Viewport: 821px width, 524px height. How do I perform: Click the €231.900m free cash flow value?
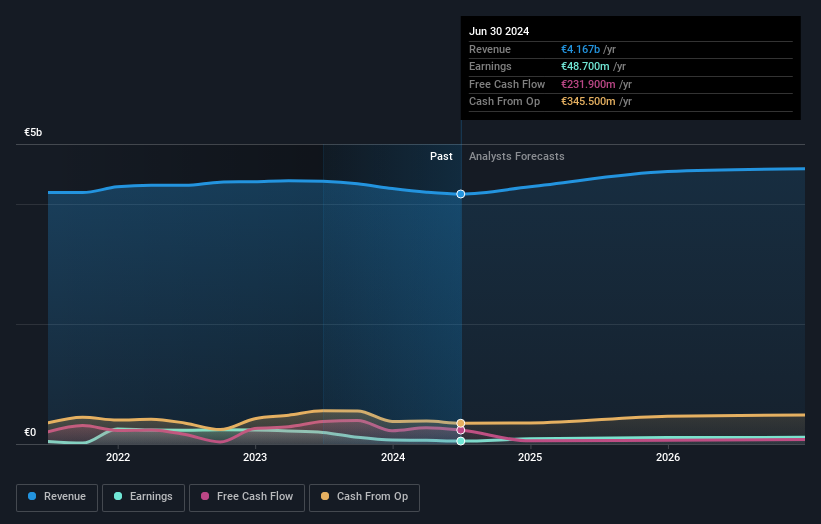[x=588, y=84]
